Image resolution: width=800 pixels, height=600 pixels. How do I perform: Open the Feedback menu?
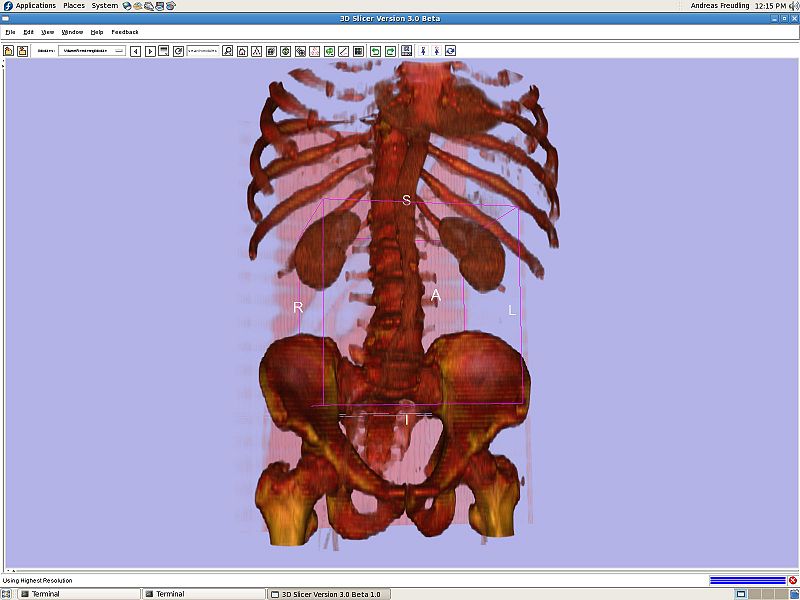125,32
